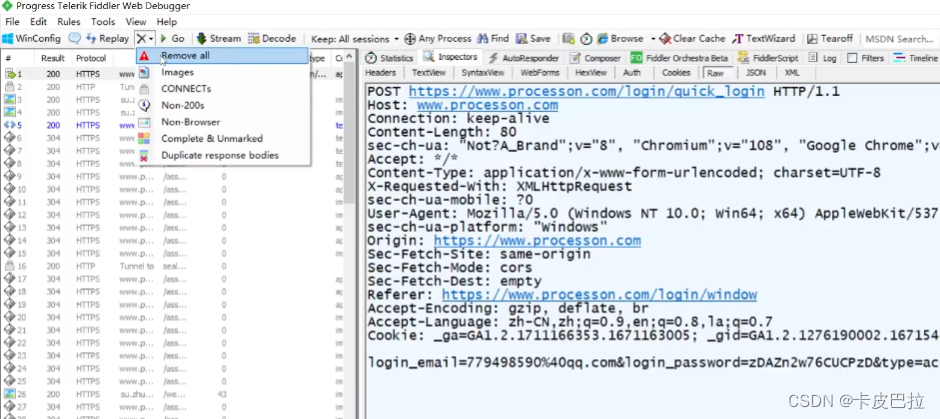Open the Edit menu
940x419 pixels.
[38, 22]
